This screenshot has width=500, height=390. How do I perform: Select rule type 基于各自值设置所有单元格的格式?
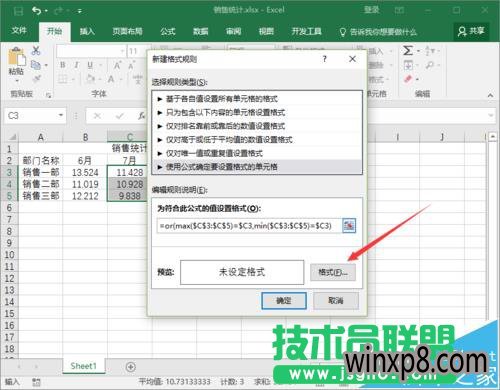pos(257,99)
